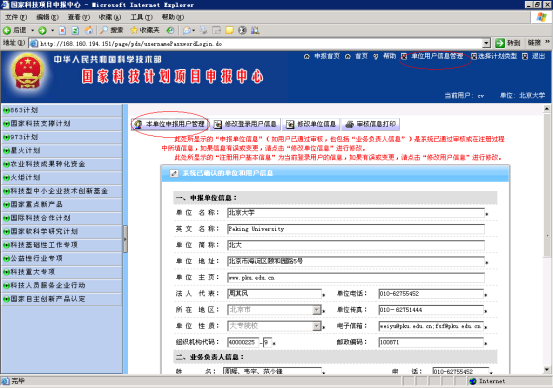Select 科技型中小企业技术创新基金 in sidebar
The height and width of the screenshot is (388, 553).
point(62,191)
